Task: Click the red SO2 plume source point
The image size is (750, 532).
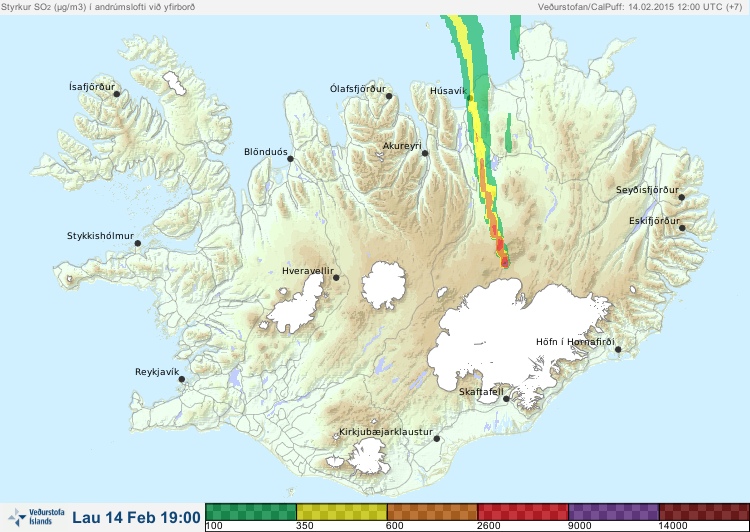Action: (x=505, y=262)
